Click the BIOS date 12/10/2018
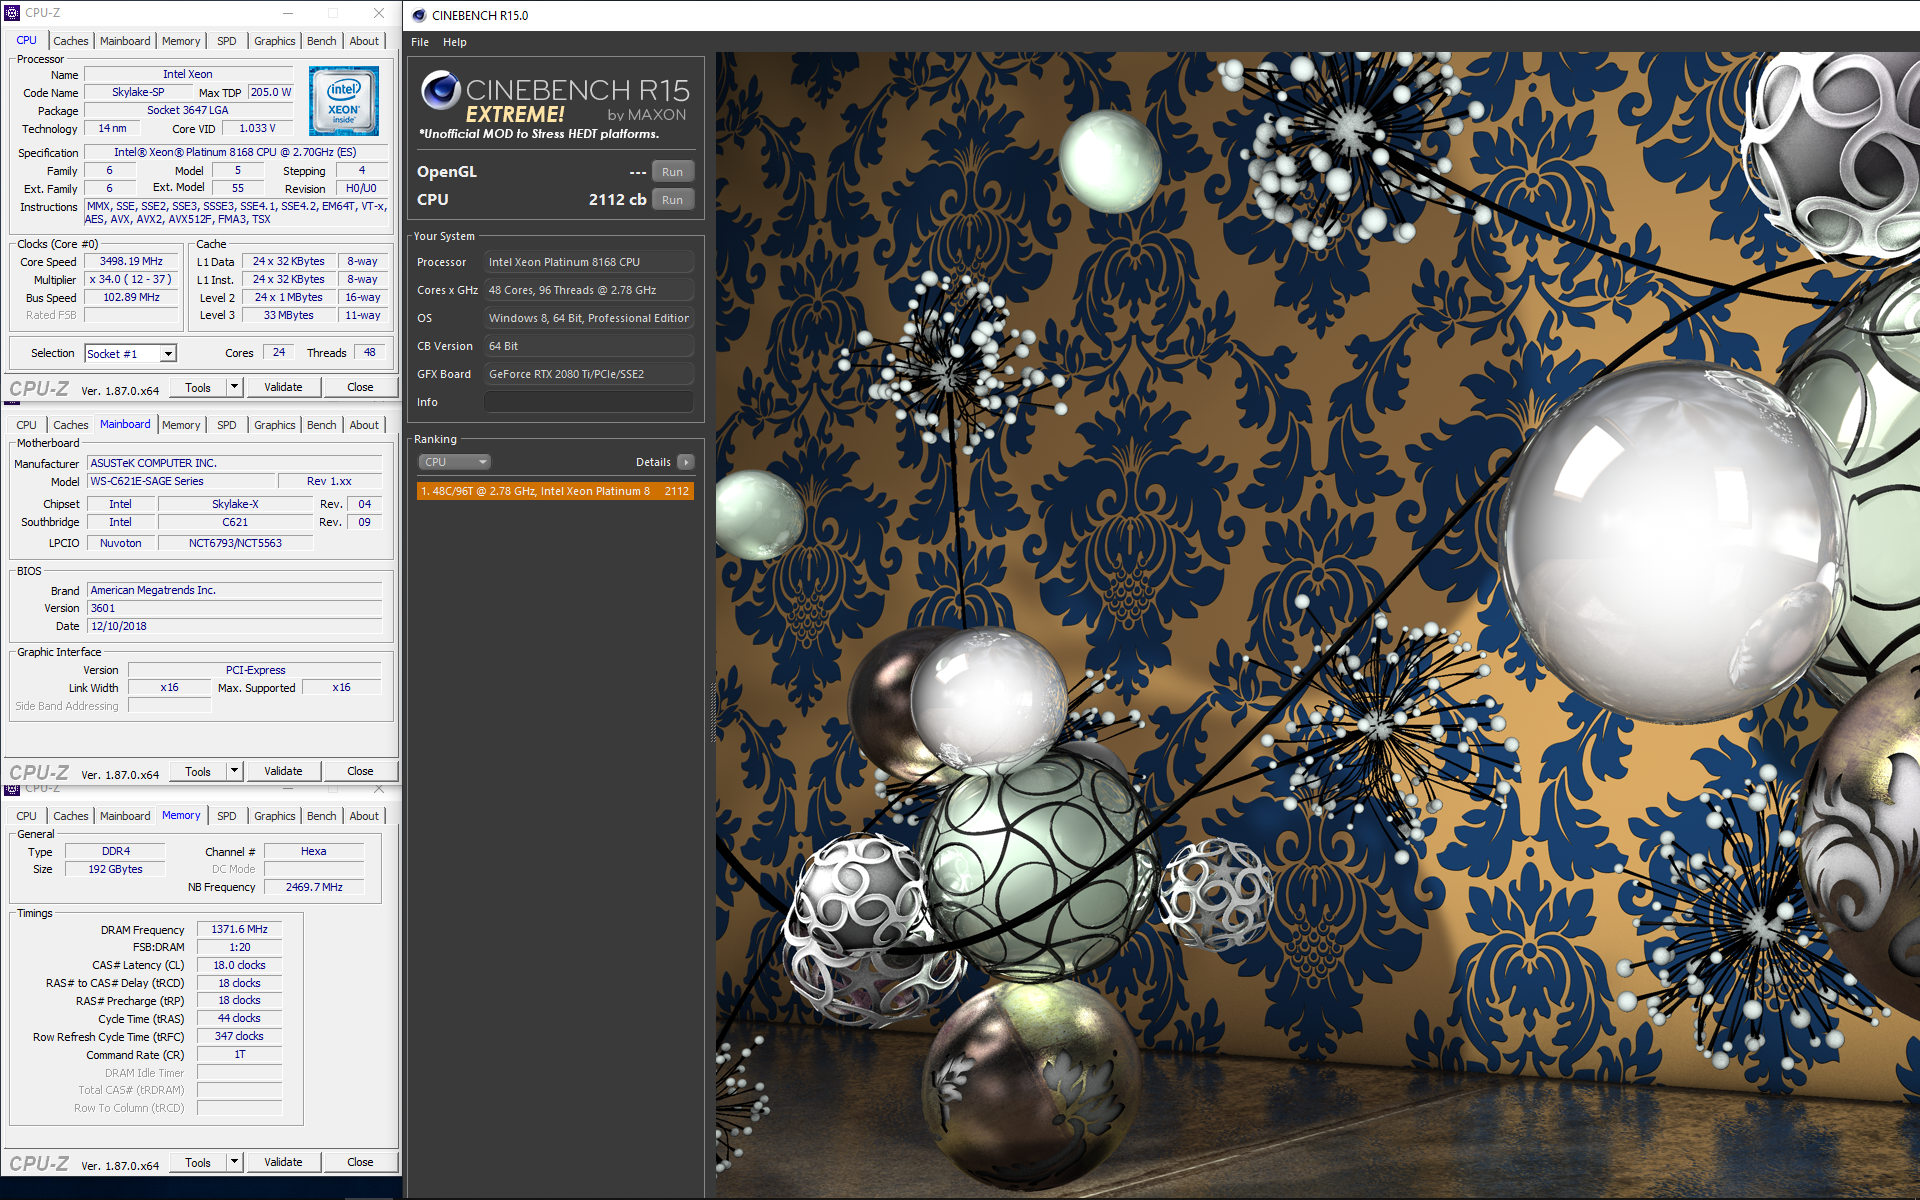 coord(234,626)
